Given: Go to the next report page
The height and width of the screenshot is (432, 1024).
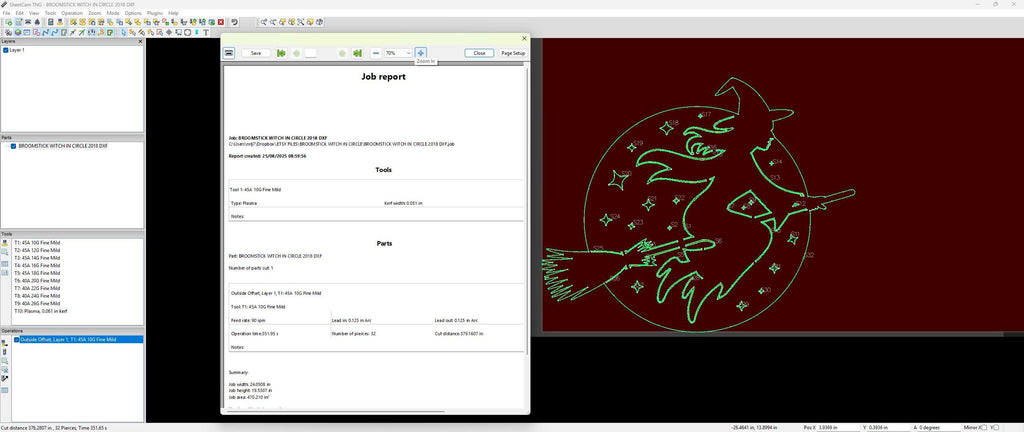Looking at the screenshot, I should click(342, 53).
